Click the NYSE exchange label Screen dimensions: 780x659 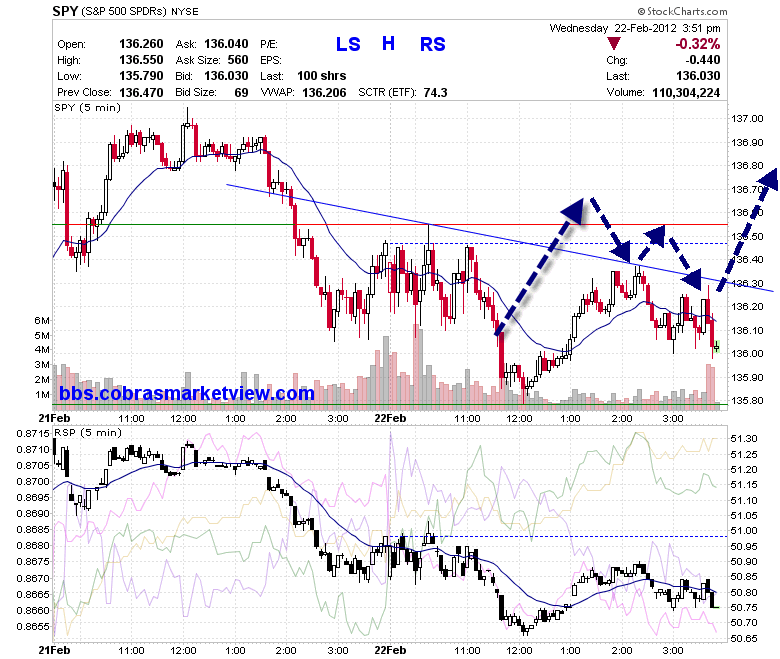tap(185, 11)
